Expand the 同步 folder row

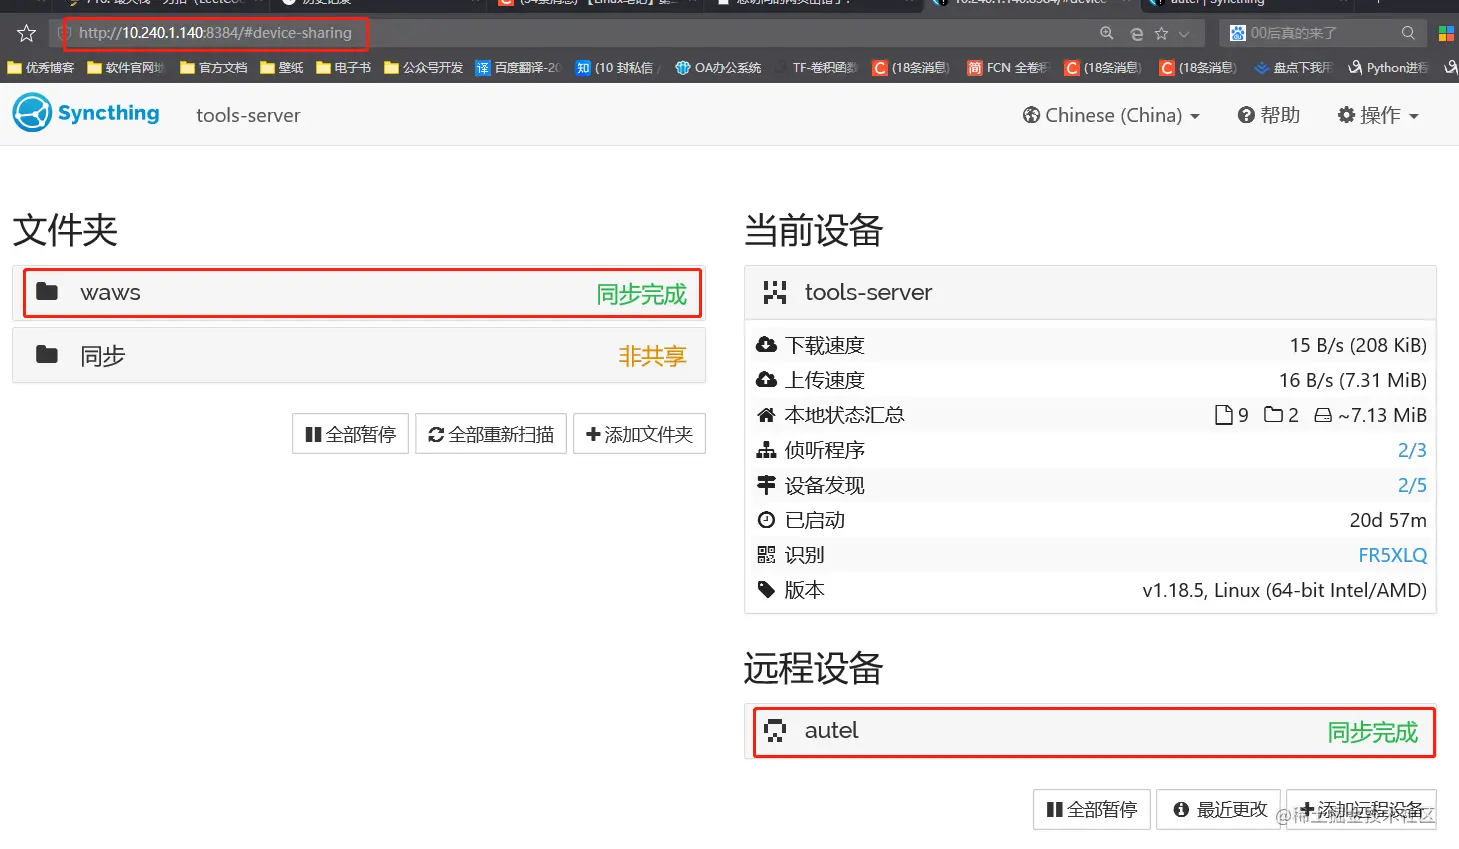359,356
